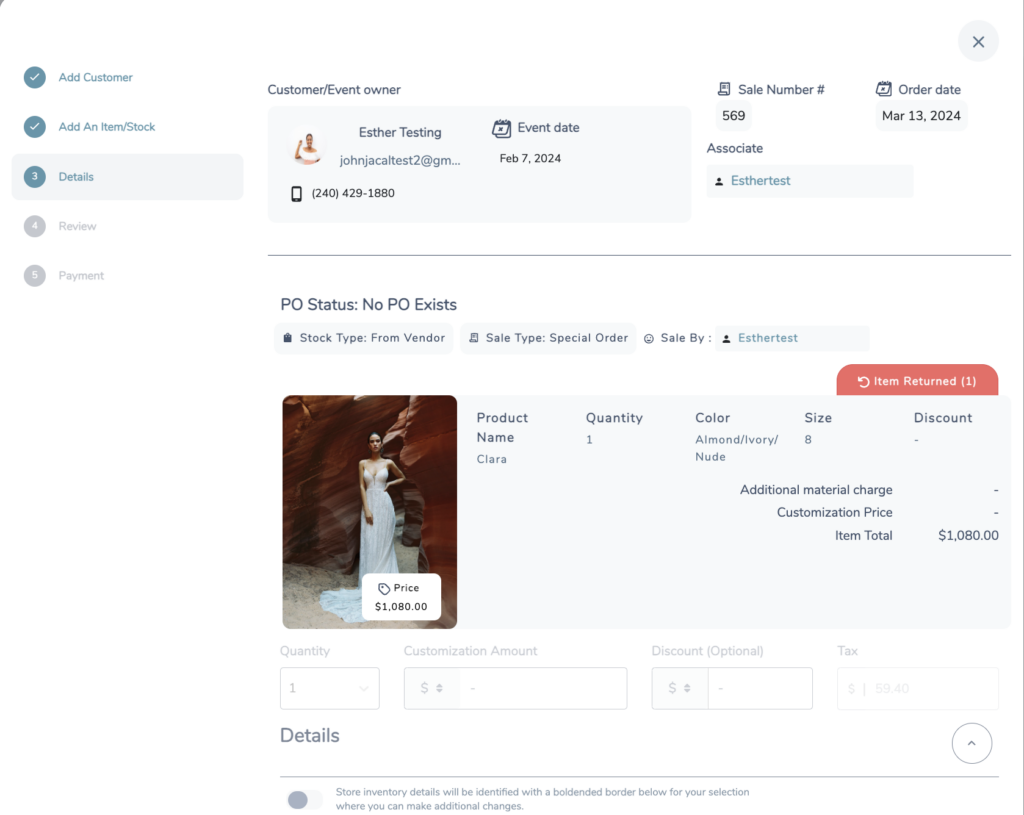
Task: Click the person icon in Sale By field
Action: pos(726,338)
